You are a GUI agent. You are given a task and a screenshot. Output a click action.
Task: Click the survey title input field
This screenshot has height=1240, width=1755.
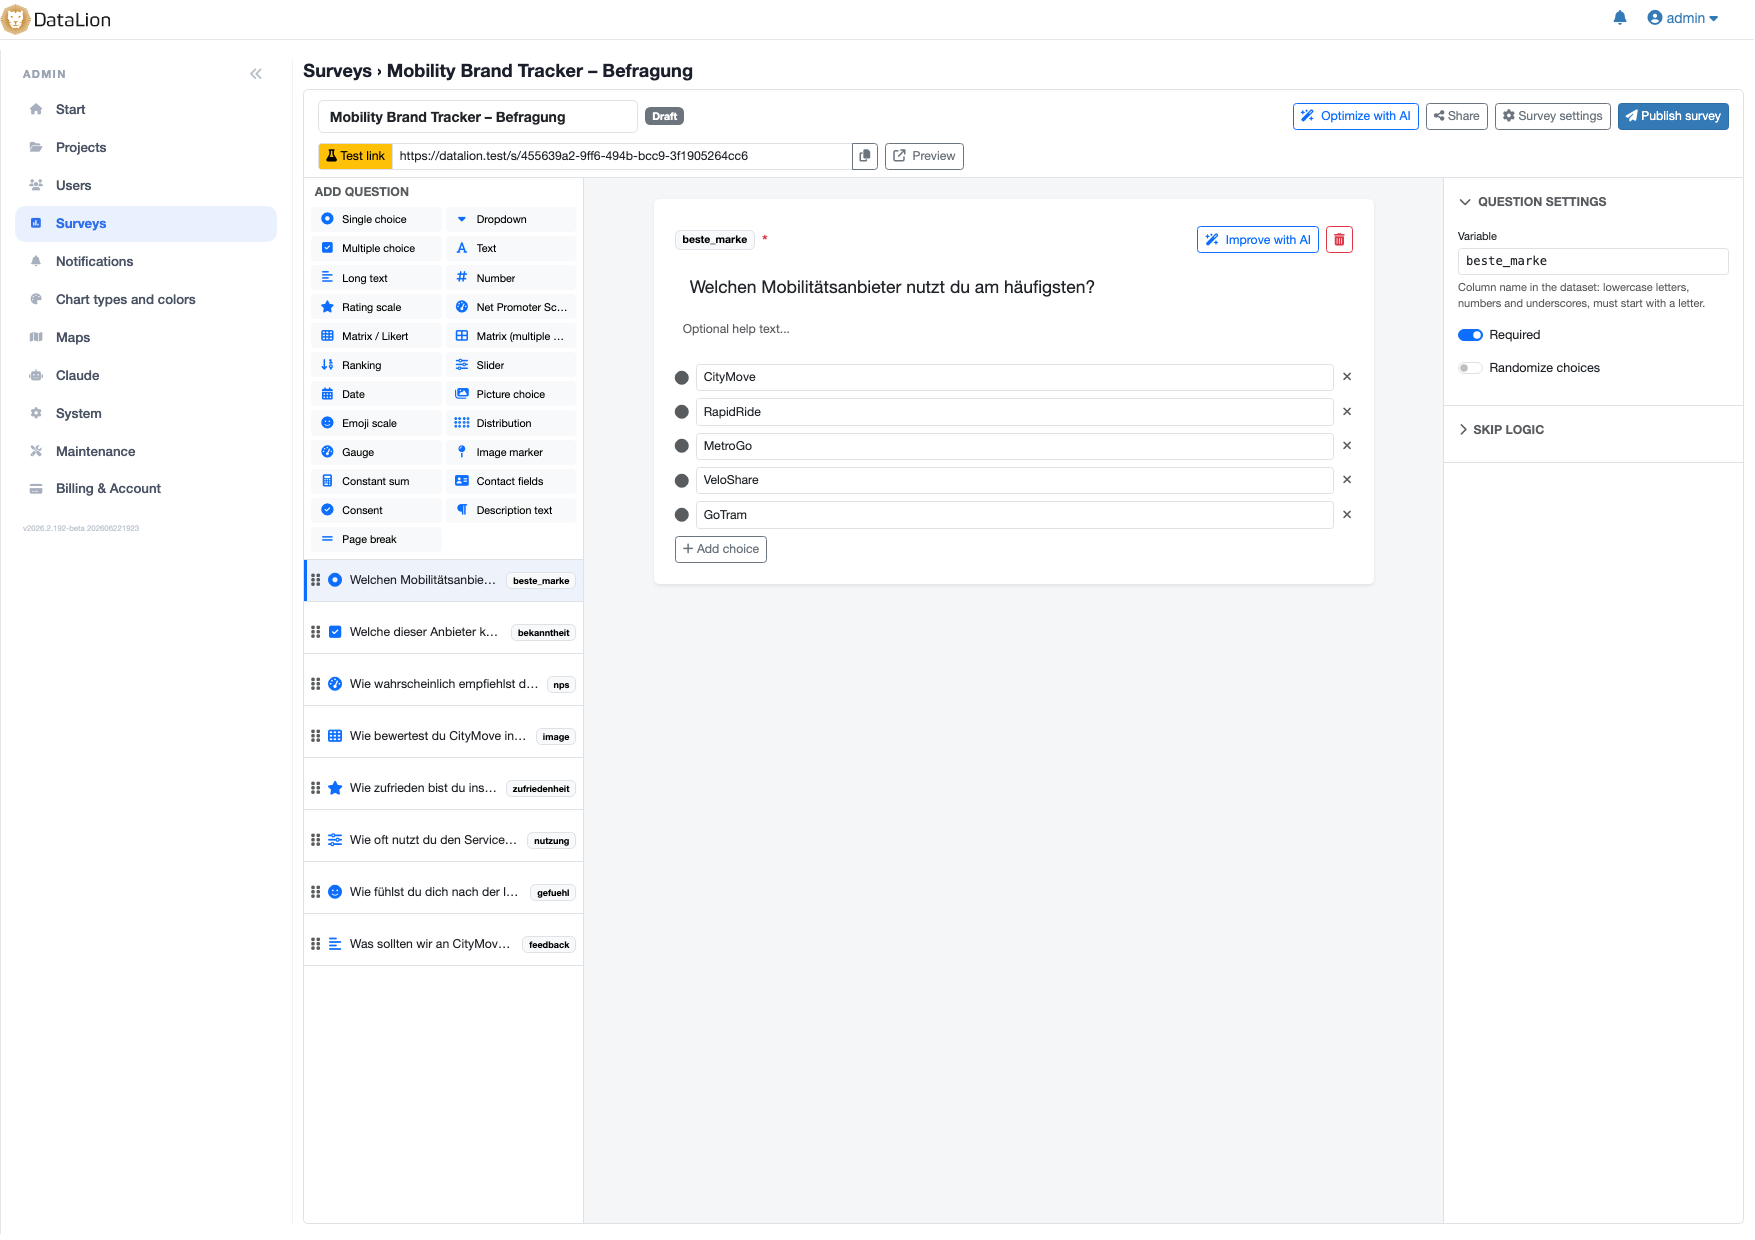click(x=478, y=117)
